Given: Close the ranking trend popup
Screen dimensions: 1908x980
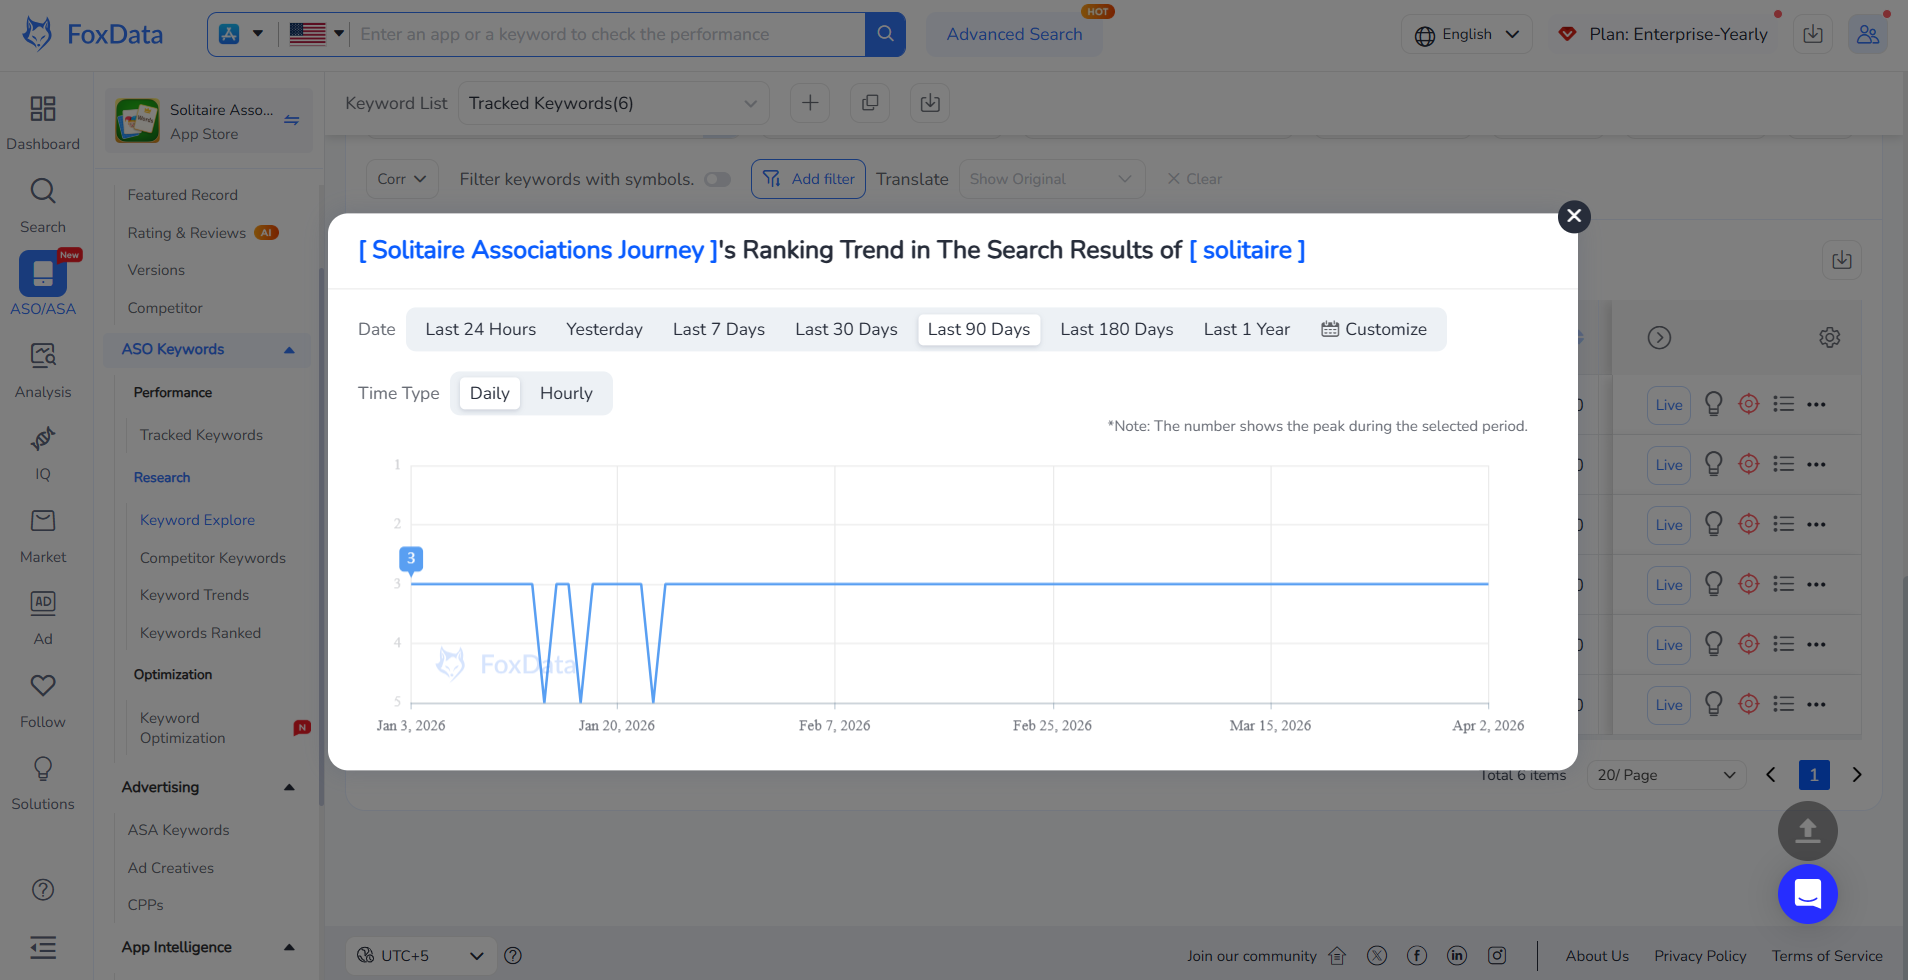Looking at the screenshot, I should (x=1574, y=216).
